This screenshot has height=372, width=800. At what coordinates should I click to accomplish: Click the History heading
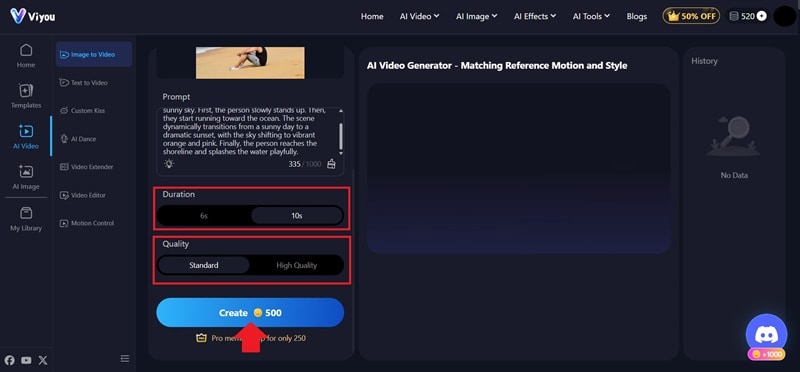click(x=704, y=61)
